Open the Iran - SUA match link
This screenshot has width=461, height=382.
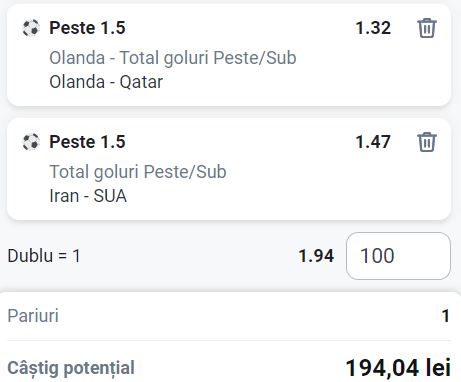pyautogui.click(x=88, y=196)
